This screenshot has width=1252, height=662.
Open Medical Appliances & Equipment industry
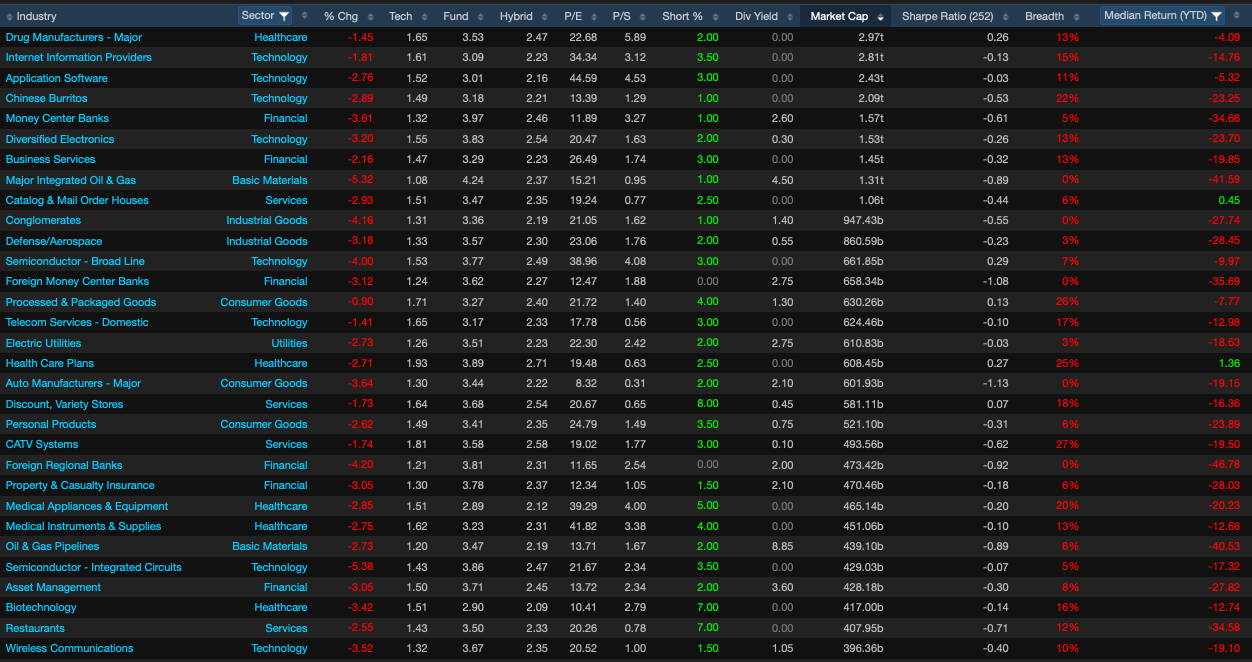87,506
